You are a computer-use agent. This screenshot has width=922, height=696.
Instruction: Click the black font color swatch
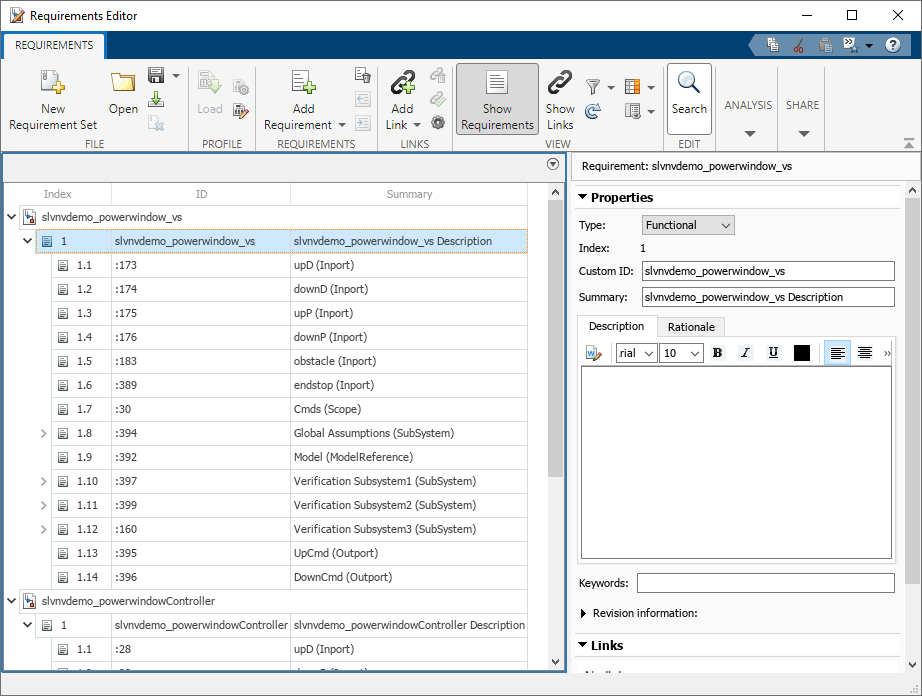801,353
